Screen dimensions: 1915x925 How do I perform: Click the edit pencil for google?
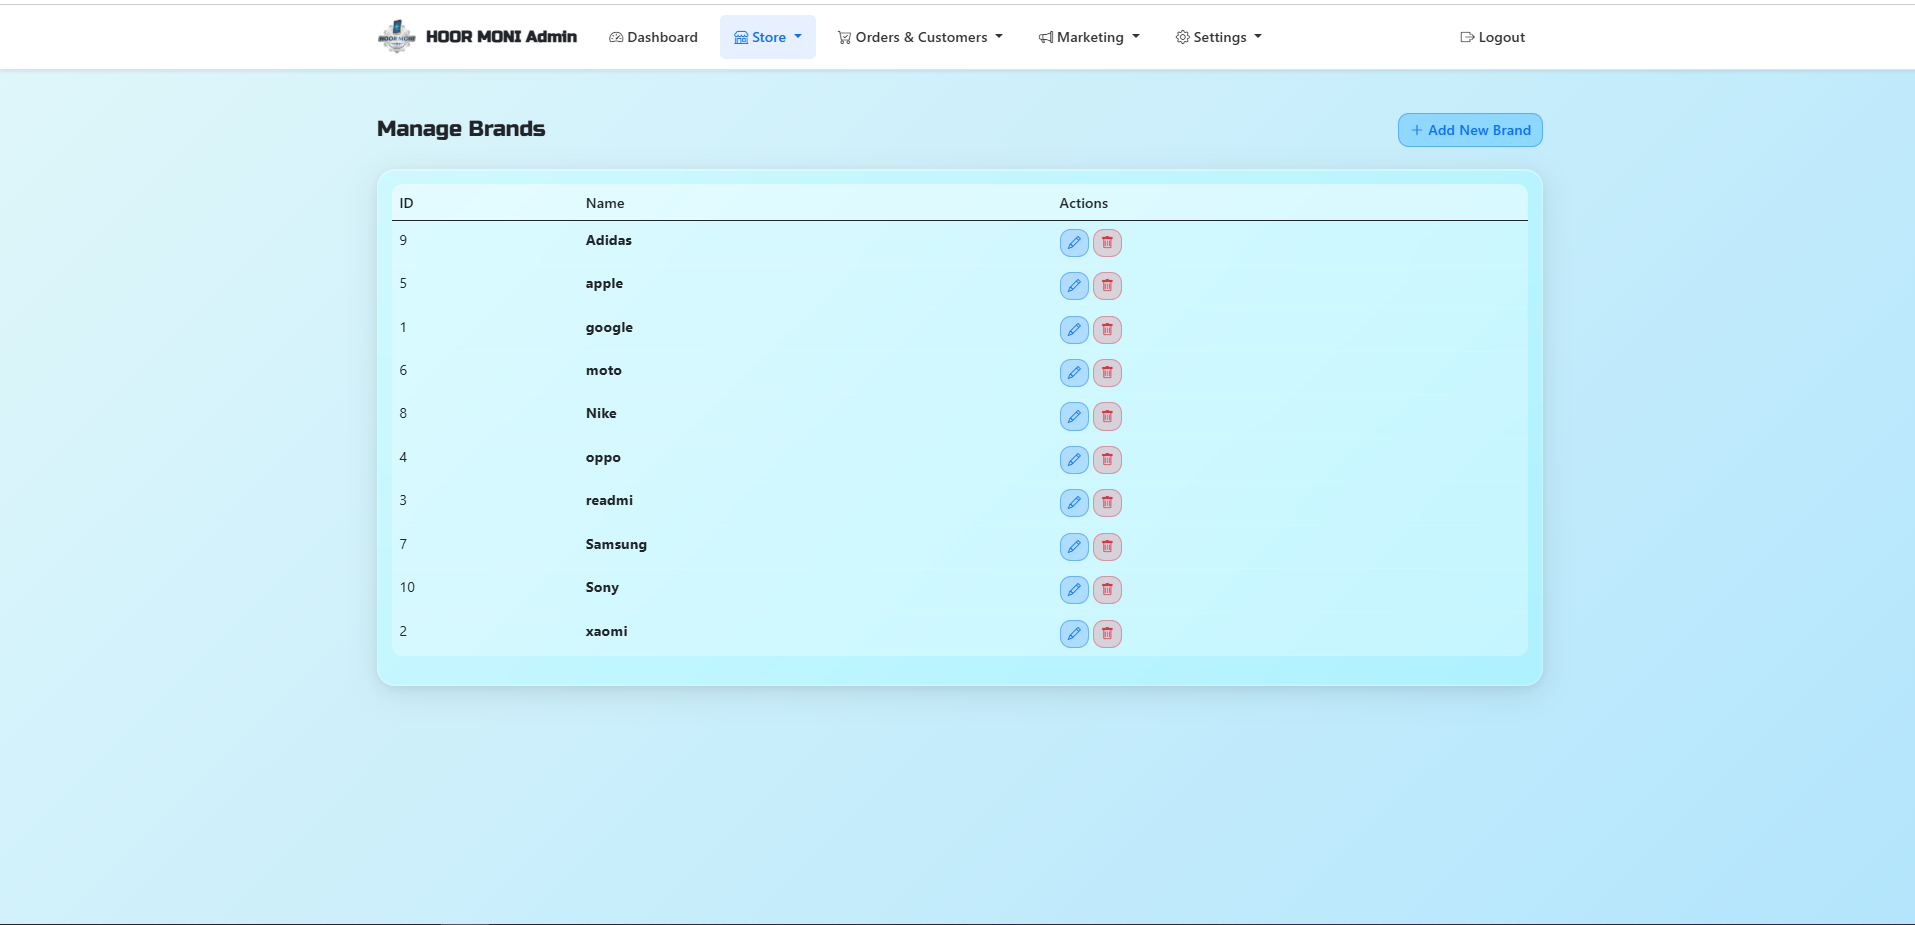pos(1074,330)
